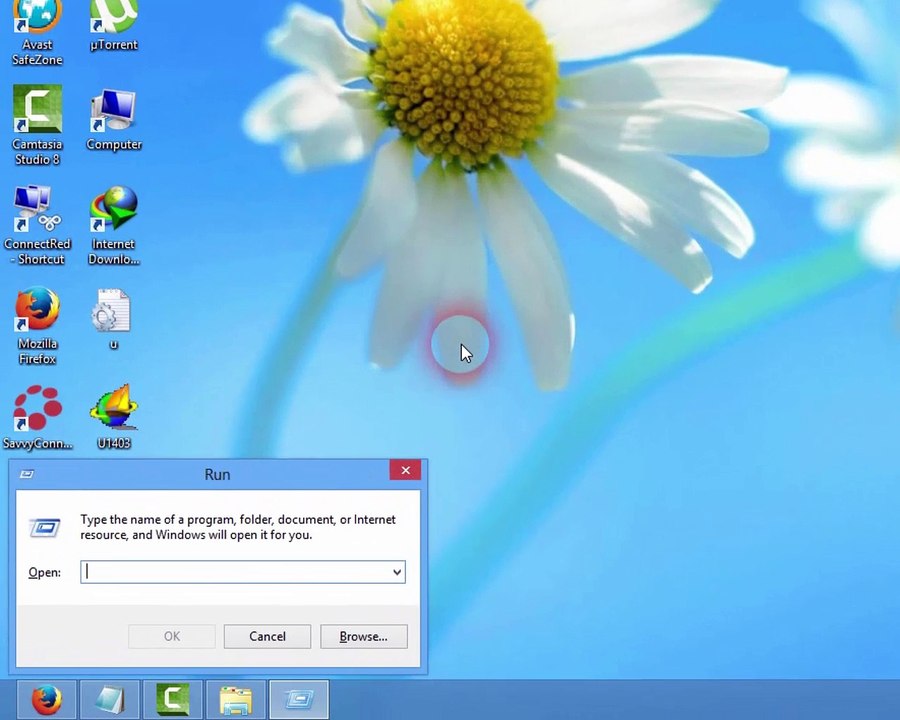Click the Run dialog title bar icon

(27, 474)
